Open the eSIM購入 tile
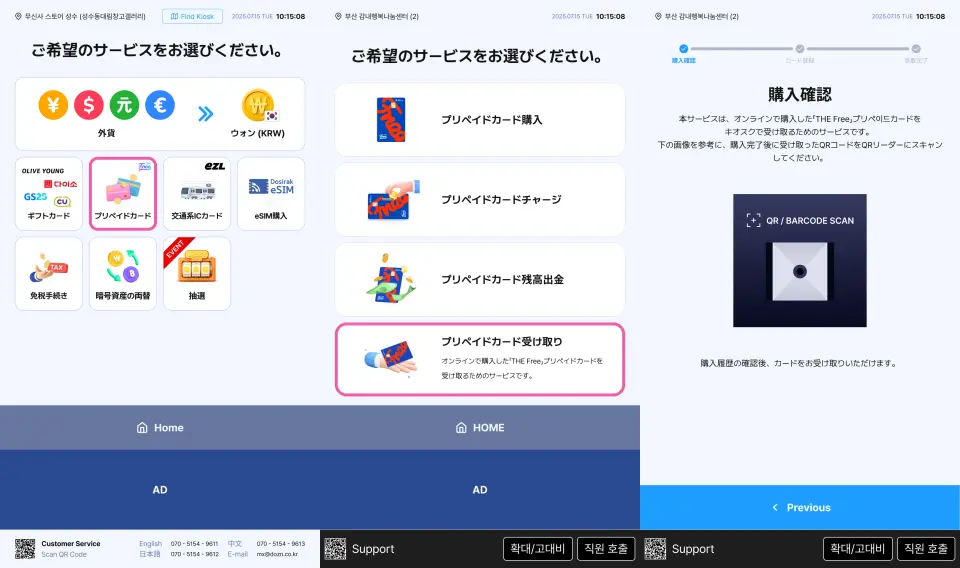Viewport: 960px width, 568px height. pyautogui.click(x=271, y=193)
